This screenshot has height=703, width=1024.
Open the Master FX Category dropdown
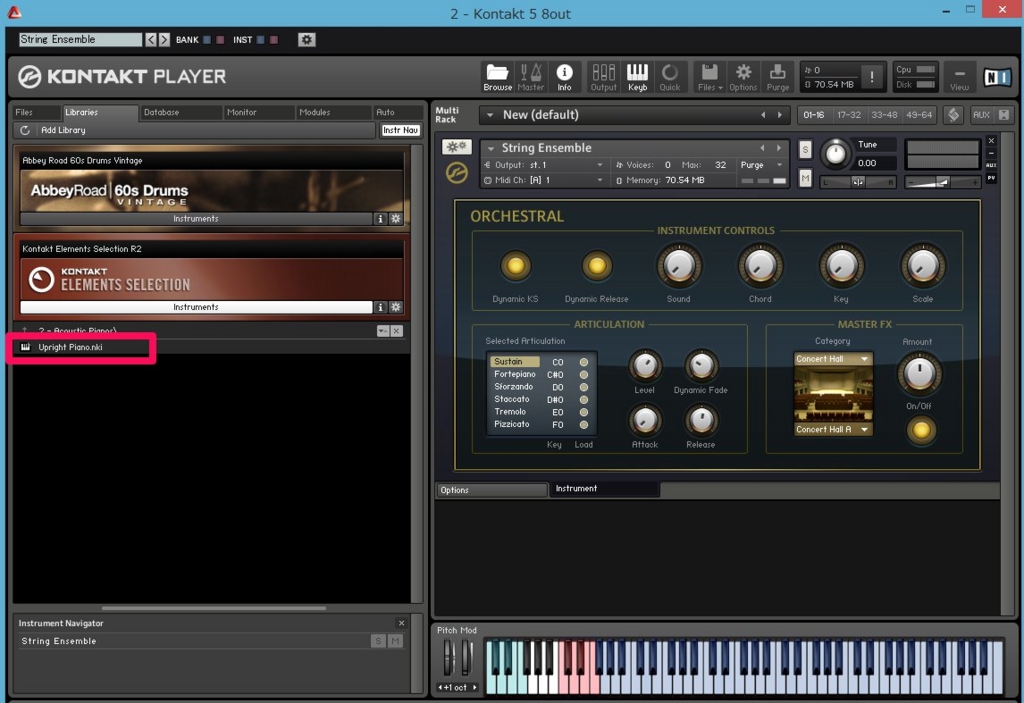832,359
